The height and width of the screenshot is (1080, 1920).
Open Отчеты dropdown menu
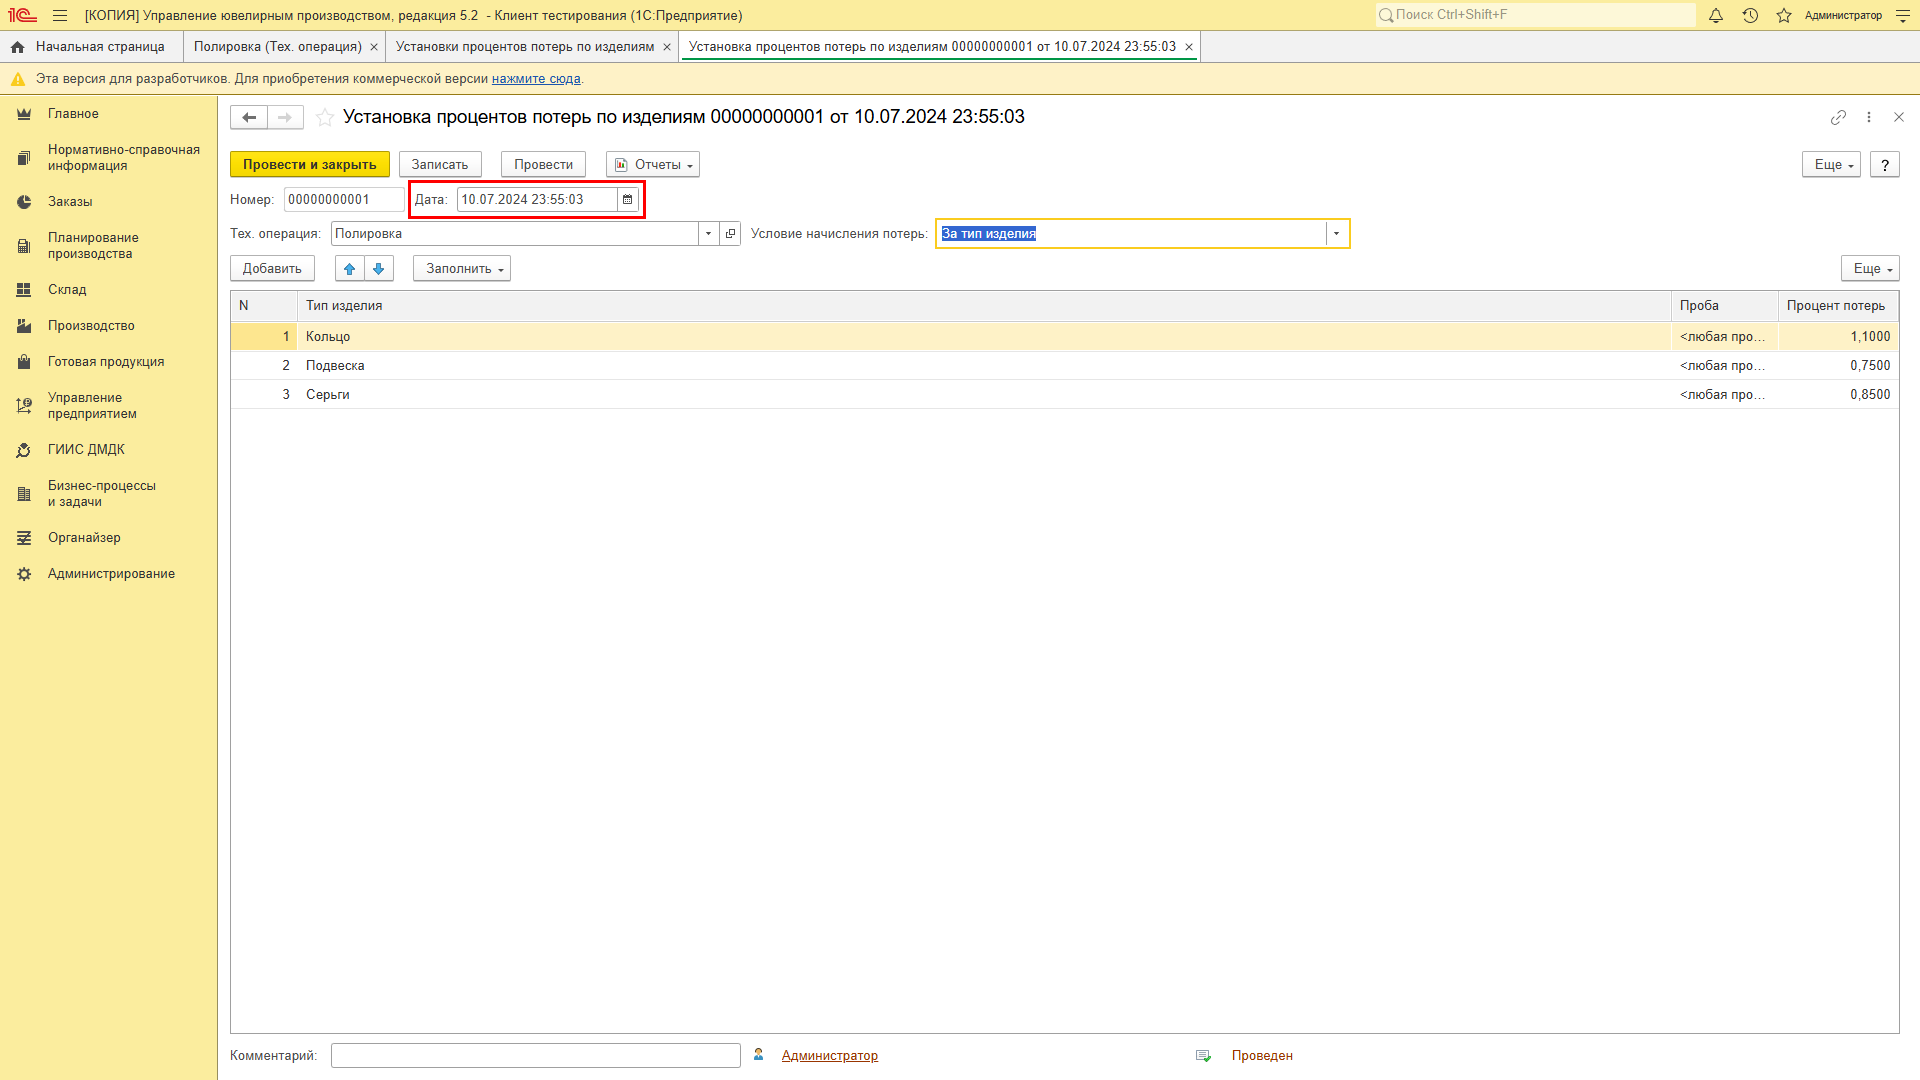653,165
